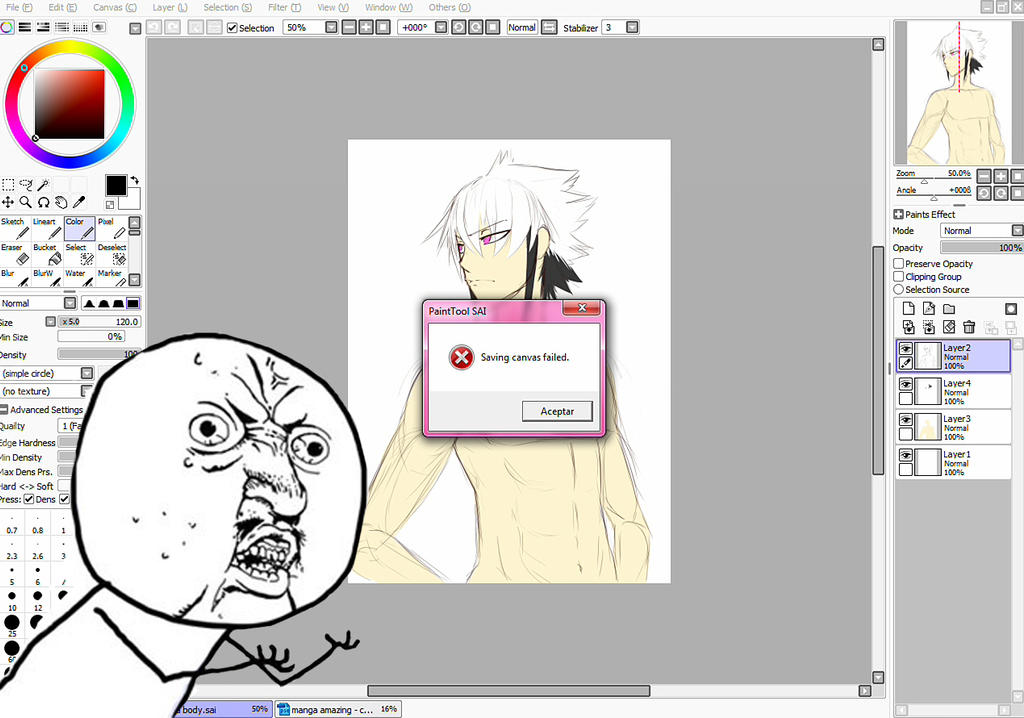Viewport: 1024px width, 718px height.
Task: Zoom in using navigator plus button
Action: 1000,176
